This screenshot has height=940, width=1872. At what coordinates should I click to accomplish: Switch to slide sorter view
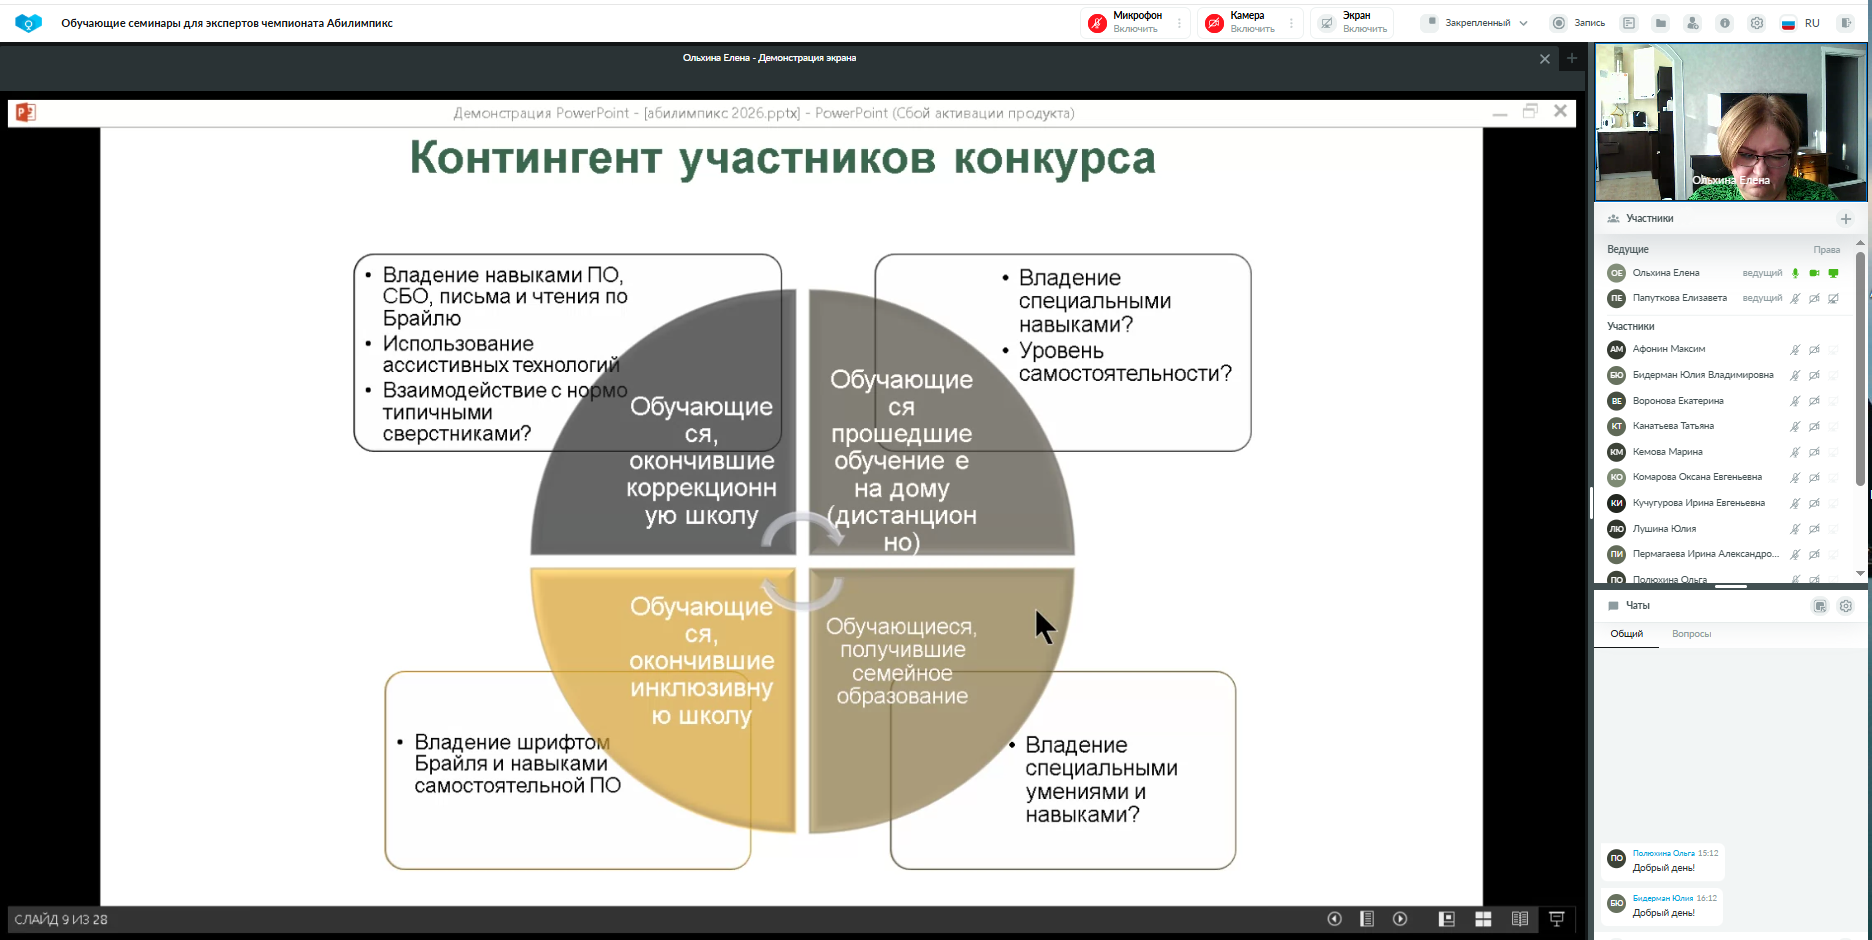pyautogui.click(x=1483, y=919)
